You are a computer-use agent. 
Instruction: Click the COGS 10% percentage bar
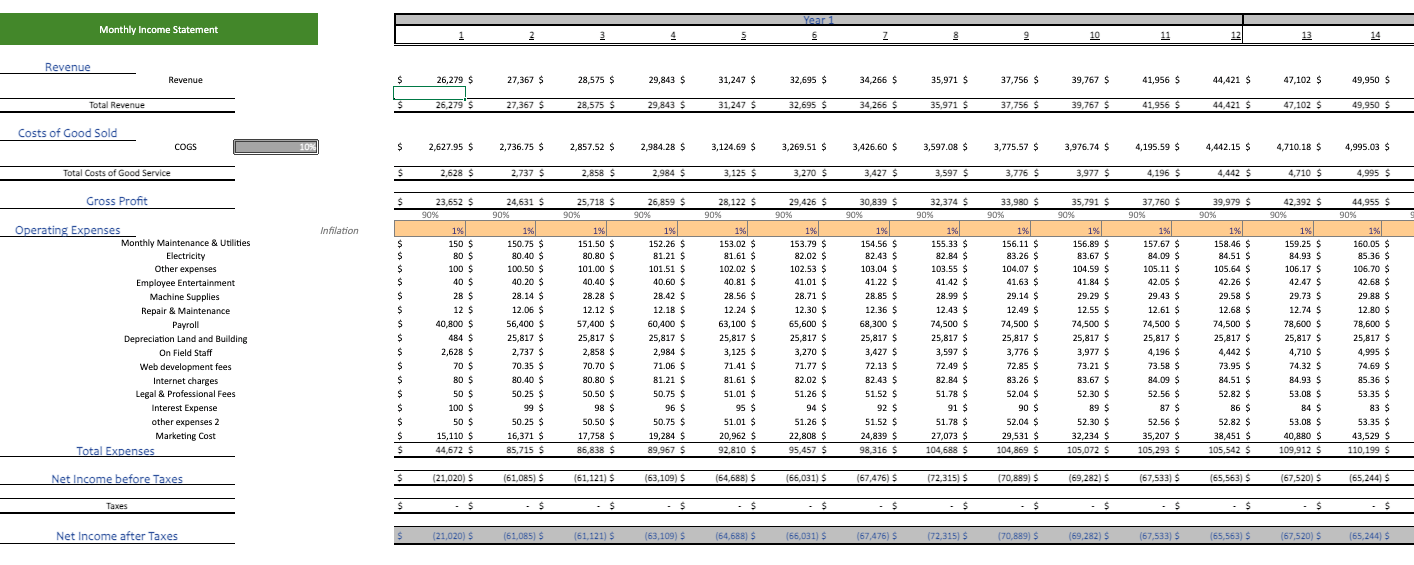[276, 147]
